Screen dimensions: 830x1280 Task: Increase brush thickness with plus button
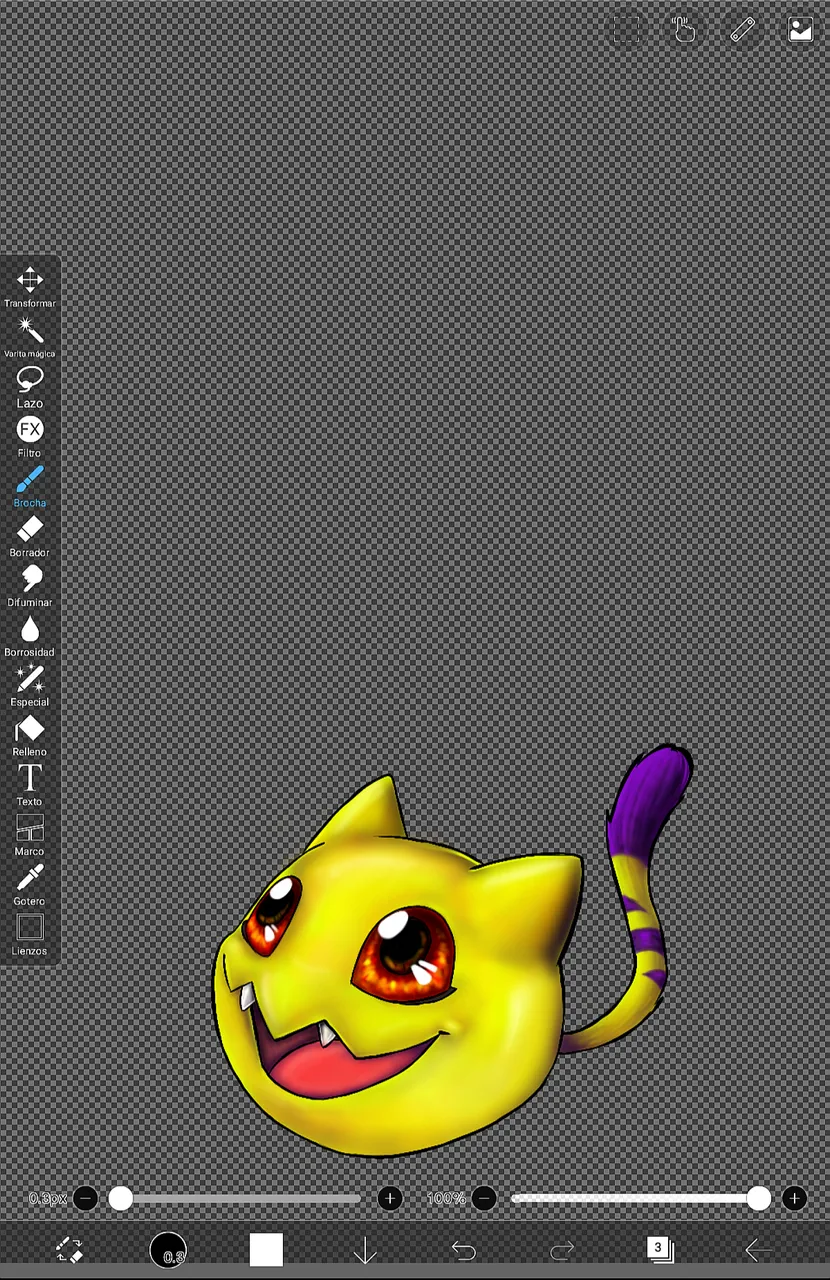390,1198
